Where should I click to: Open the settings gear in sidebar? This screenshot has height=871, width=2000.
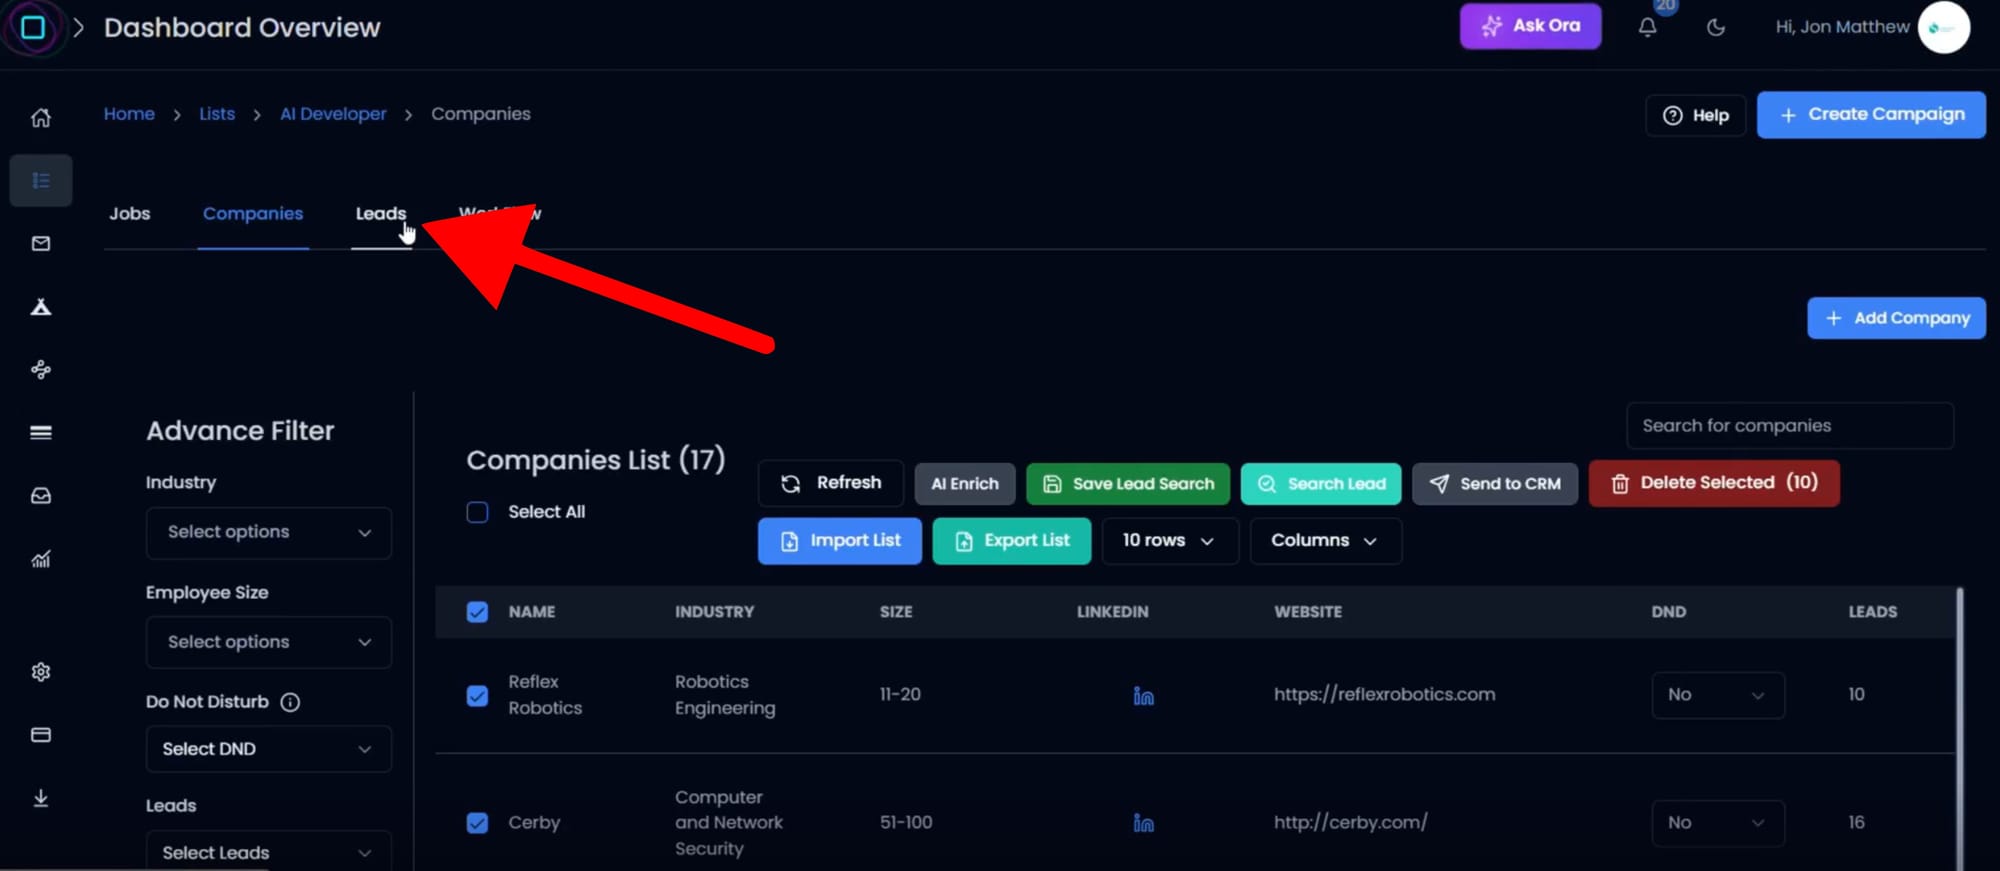[x=41, y=672]
